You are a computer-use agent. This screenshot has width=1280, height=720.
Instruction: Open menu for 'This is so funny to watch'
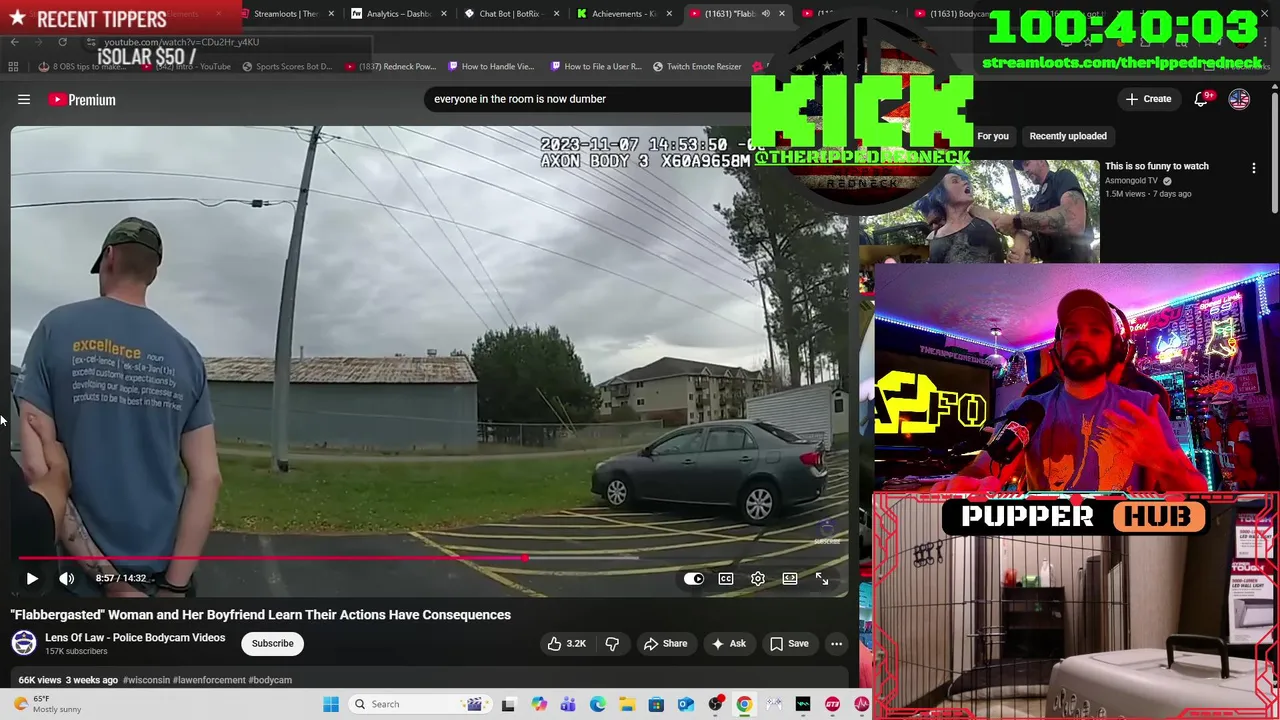tap(1253, 168)
